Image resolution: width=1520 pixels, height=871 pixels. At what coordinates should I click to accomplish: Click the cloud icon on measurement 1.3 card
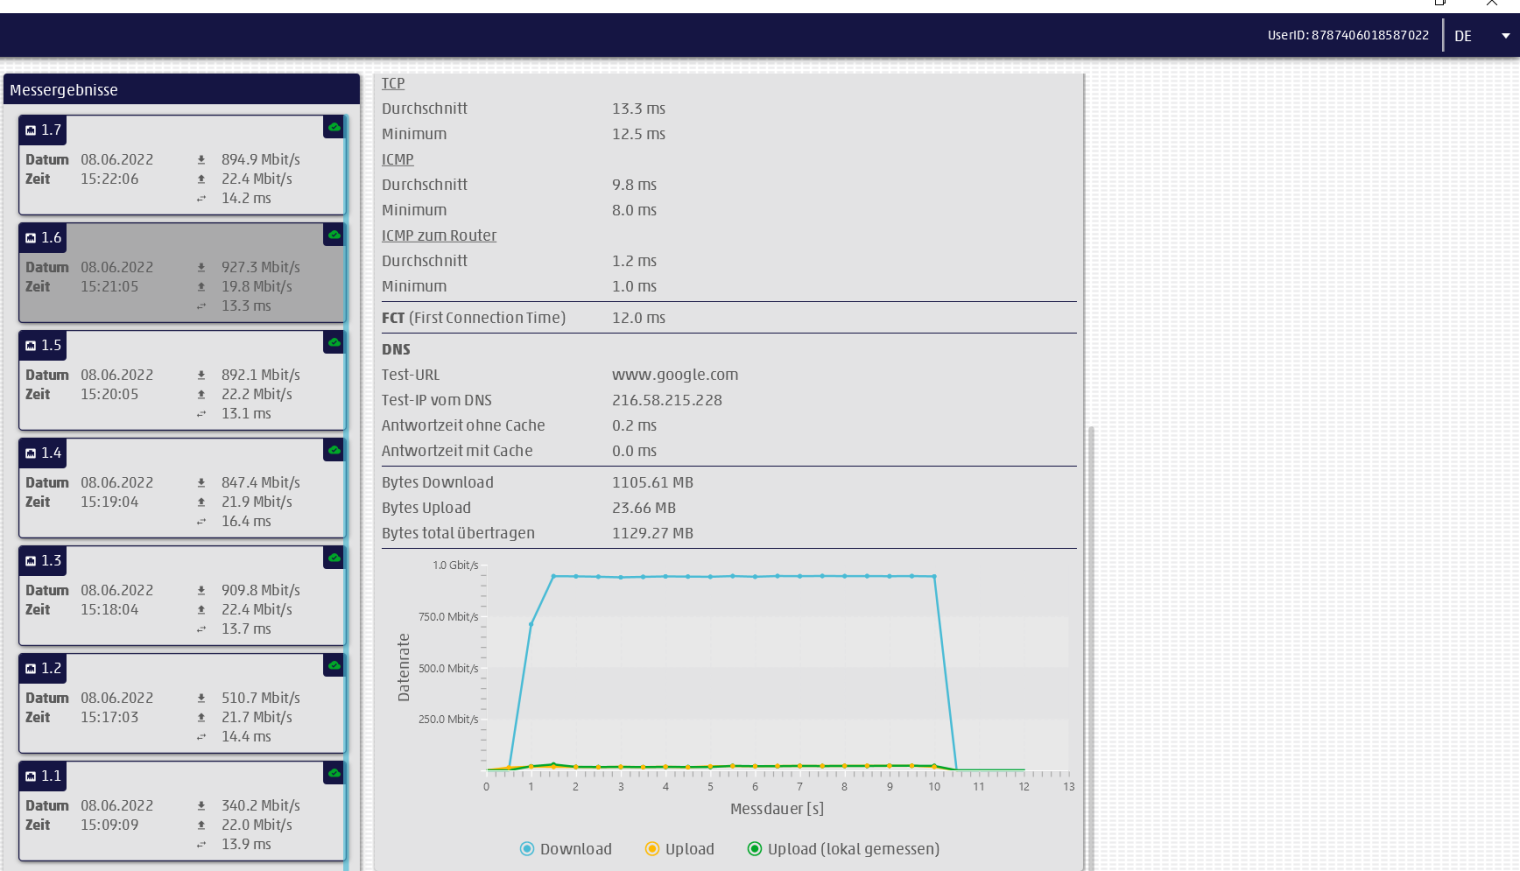click(334, 558)
